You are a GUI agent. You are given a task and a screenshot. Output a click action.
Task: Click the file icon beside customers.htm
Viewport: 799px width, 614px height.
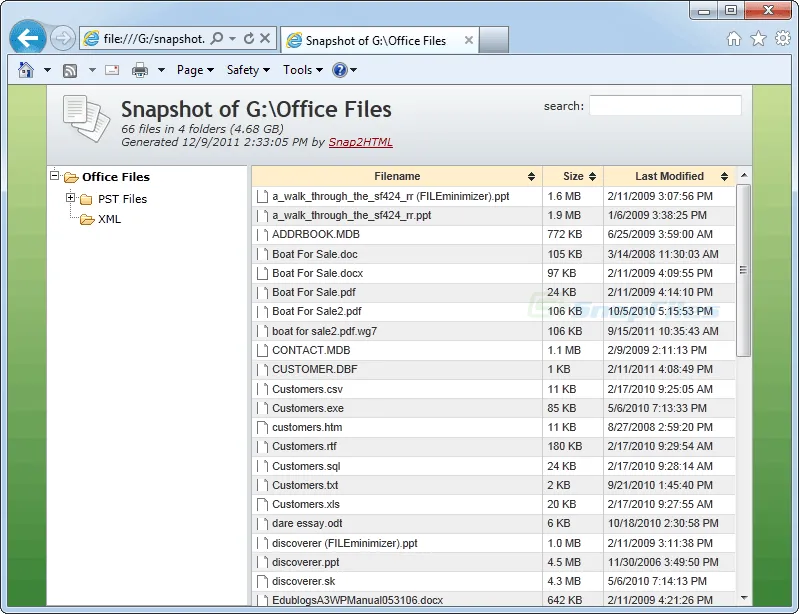(x=262, y=428)
